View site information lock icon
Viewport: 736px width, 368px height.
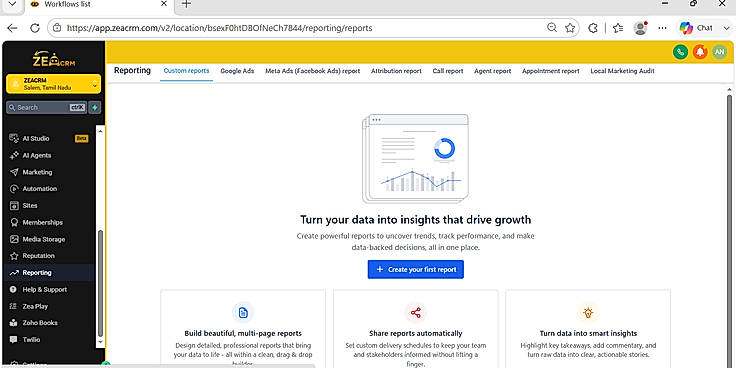[57, 28]
